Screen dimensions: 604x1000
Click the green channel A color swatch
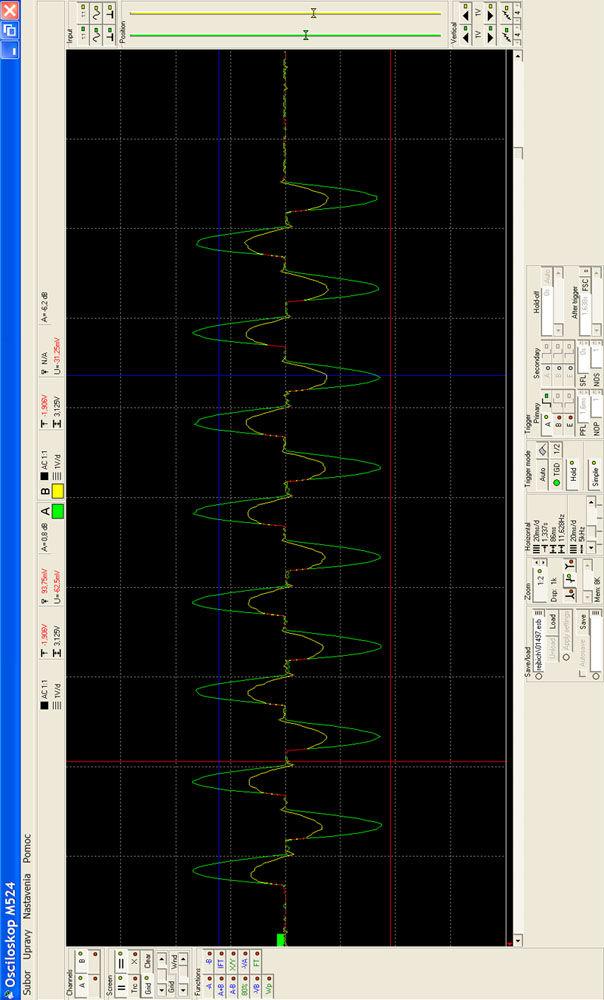coord(57,511)
